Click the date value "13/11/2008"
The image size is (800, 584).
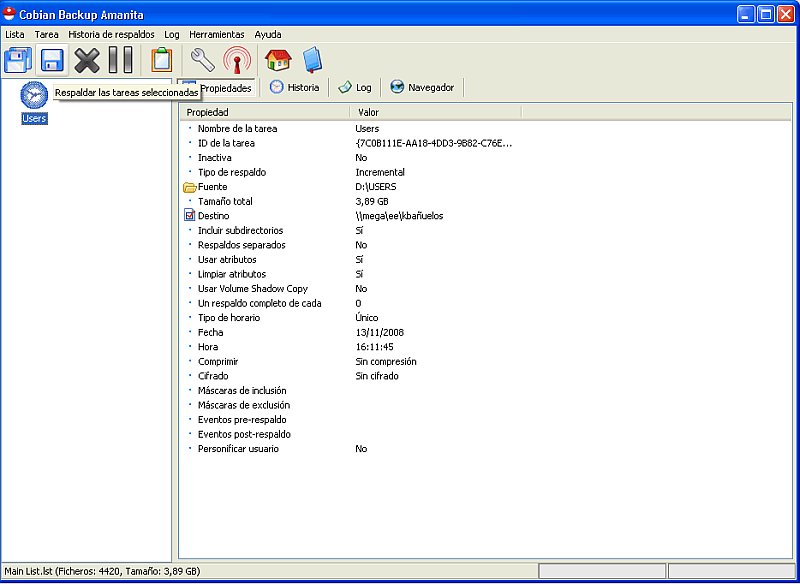(380, 333)
